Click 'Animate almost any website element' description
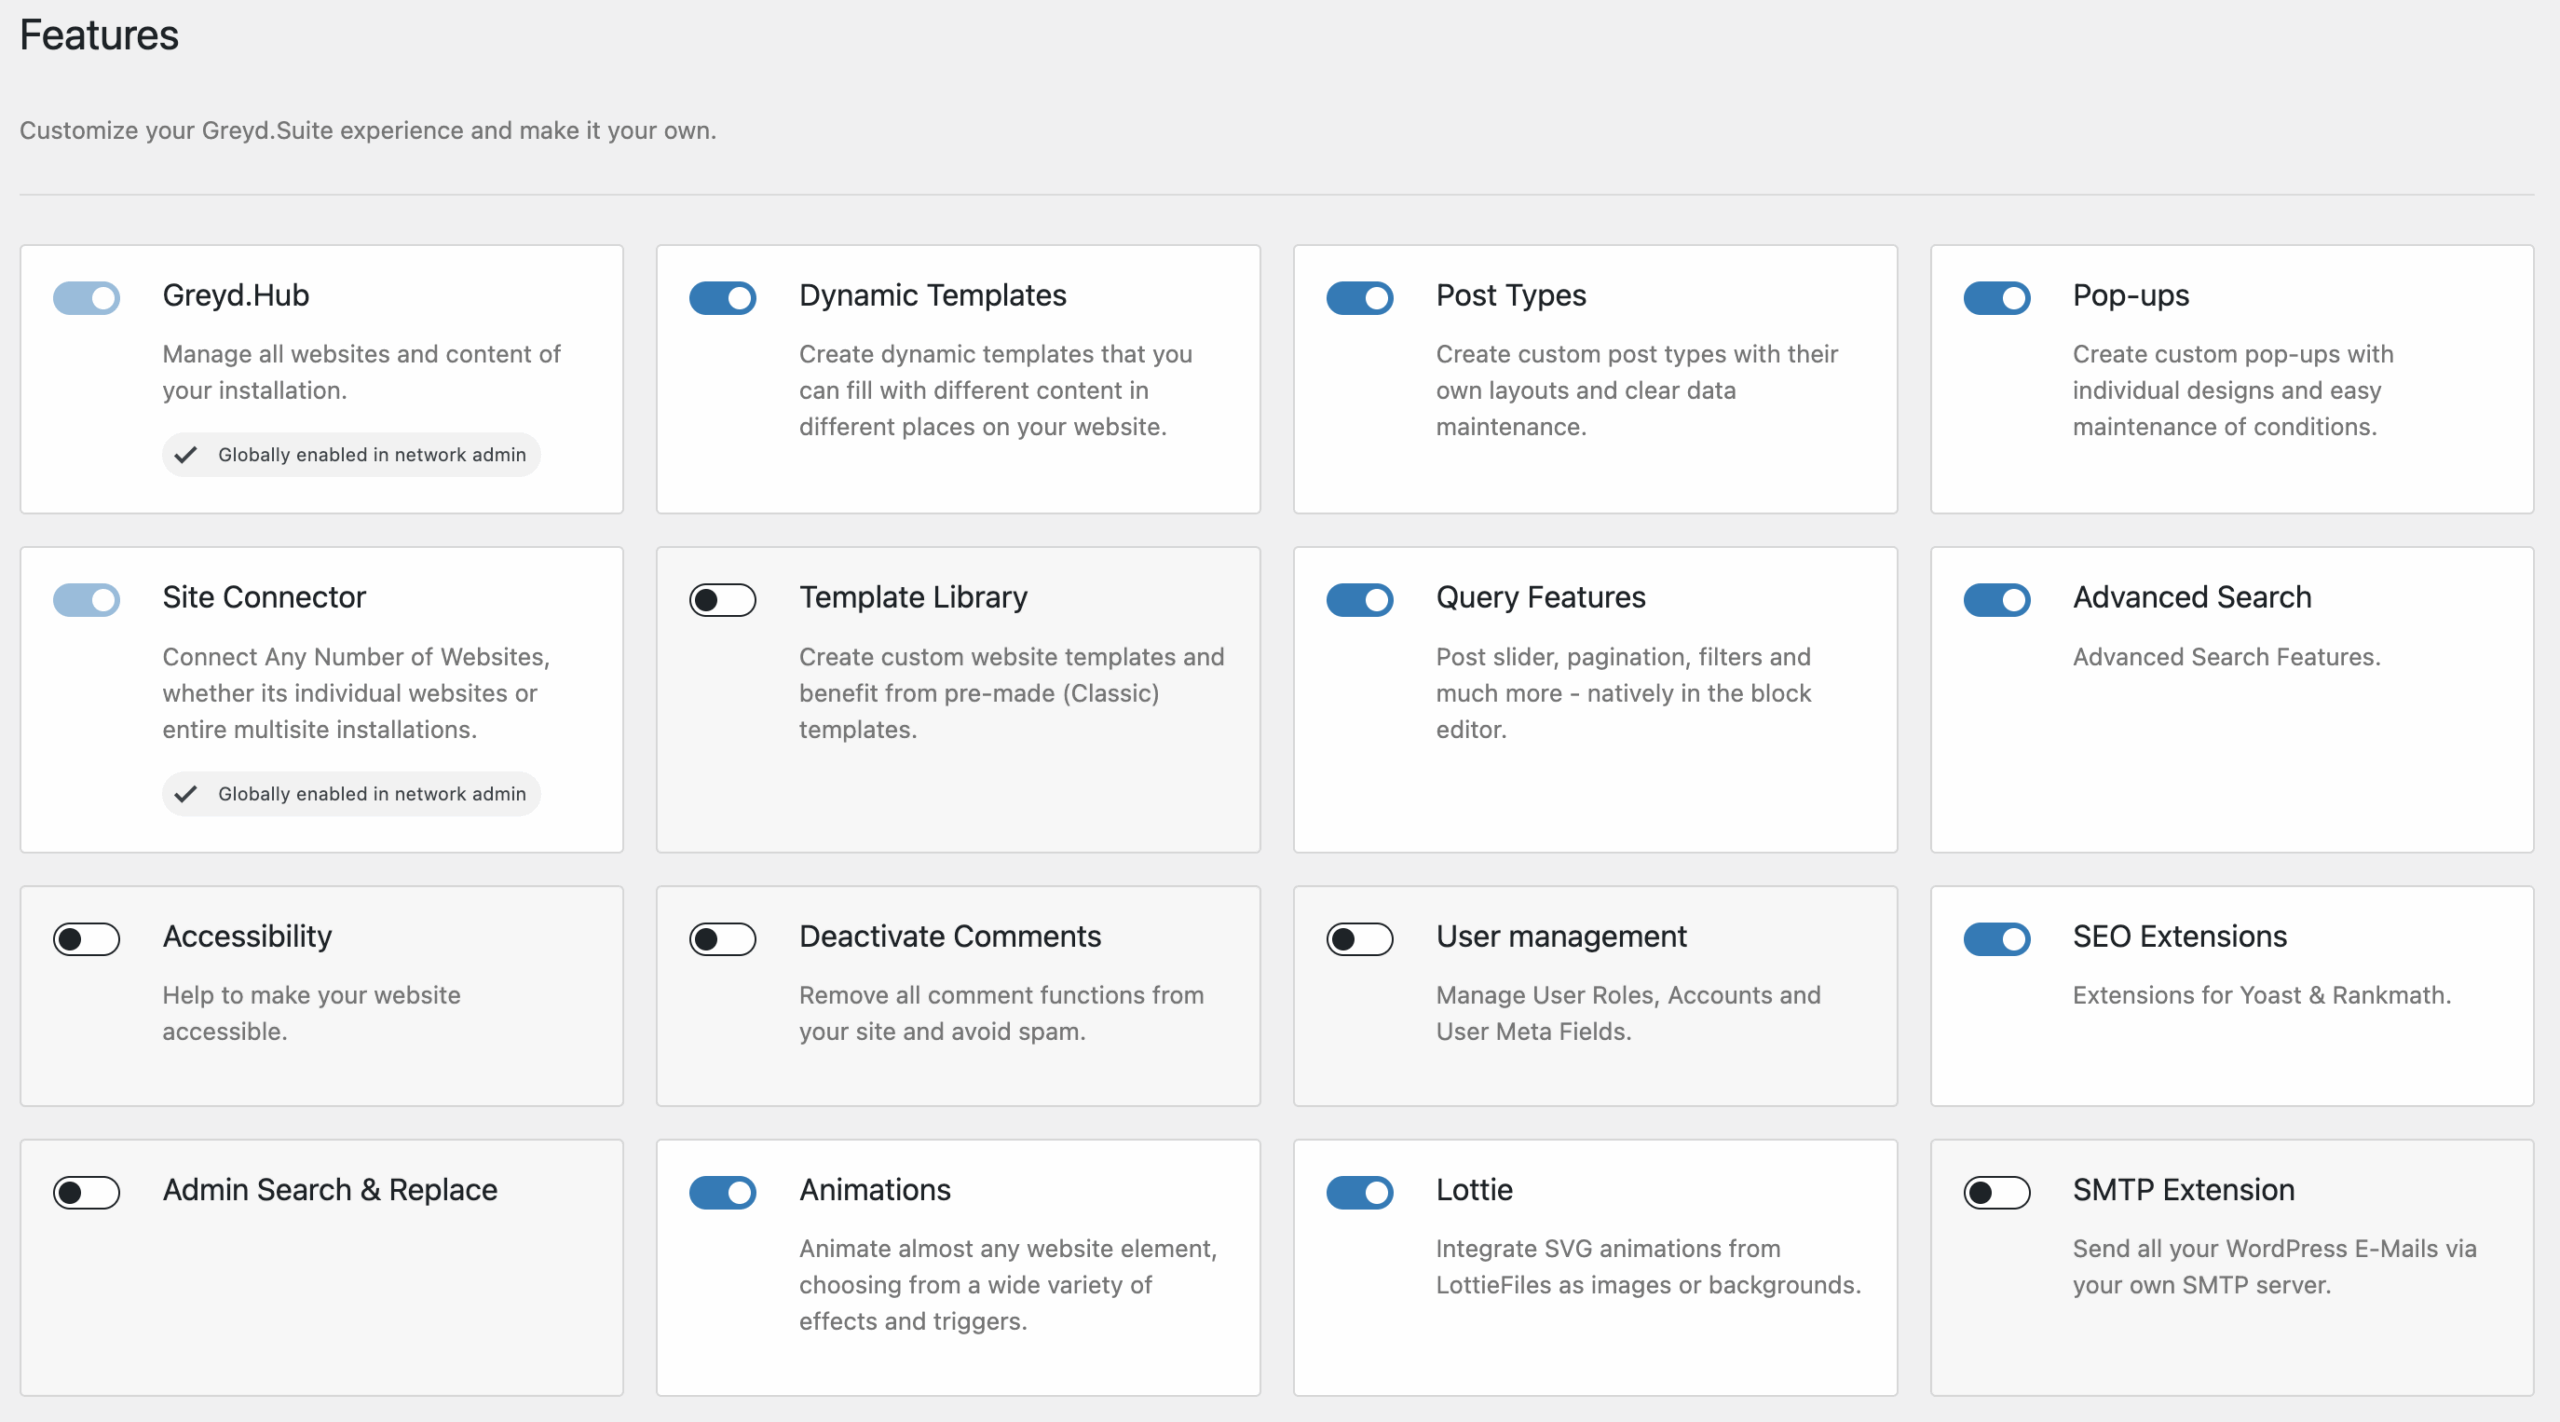Image resolution: width=2560 pixels, height=1422 pixels. 1008,1285
